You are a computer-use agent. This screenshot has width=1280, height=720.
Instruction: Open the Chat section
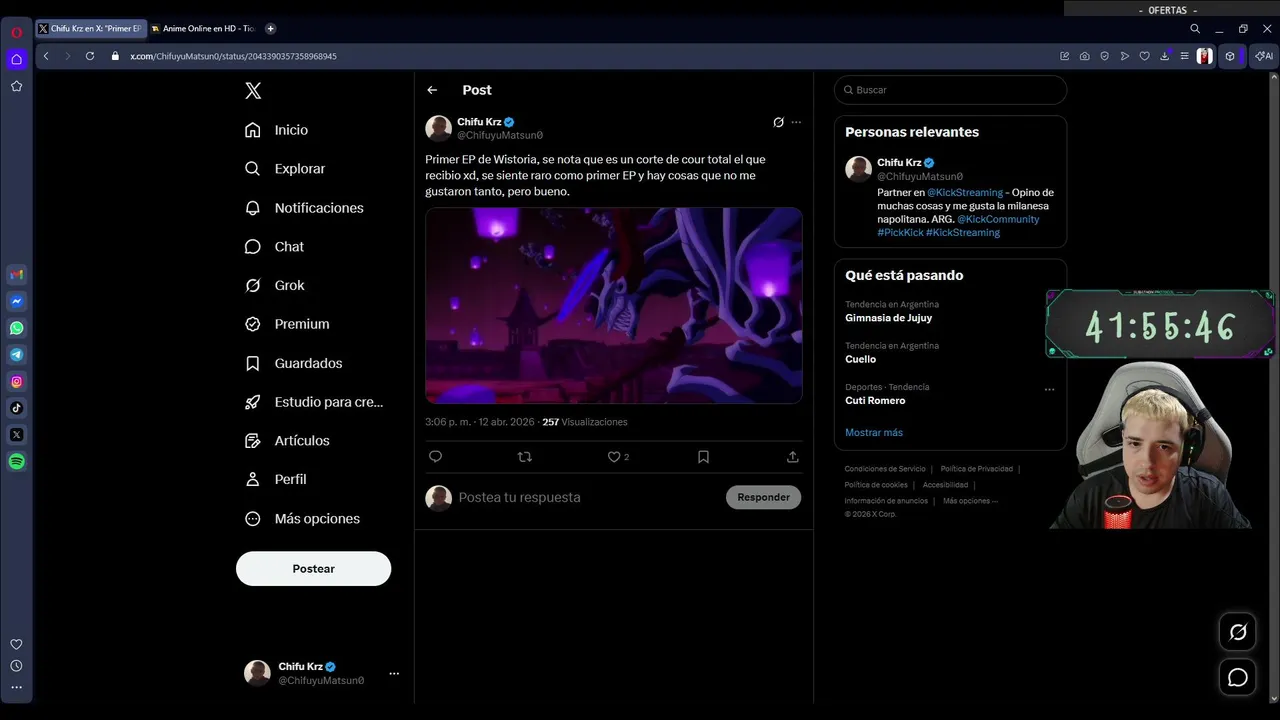275,247
